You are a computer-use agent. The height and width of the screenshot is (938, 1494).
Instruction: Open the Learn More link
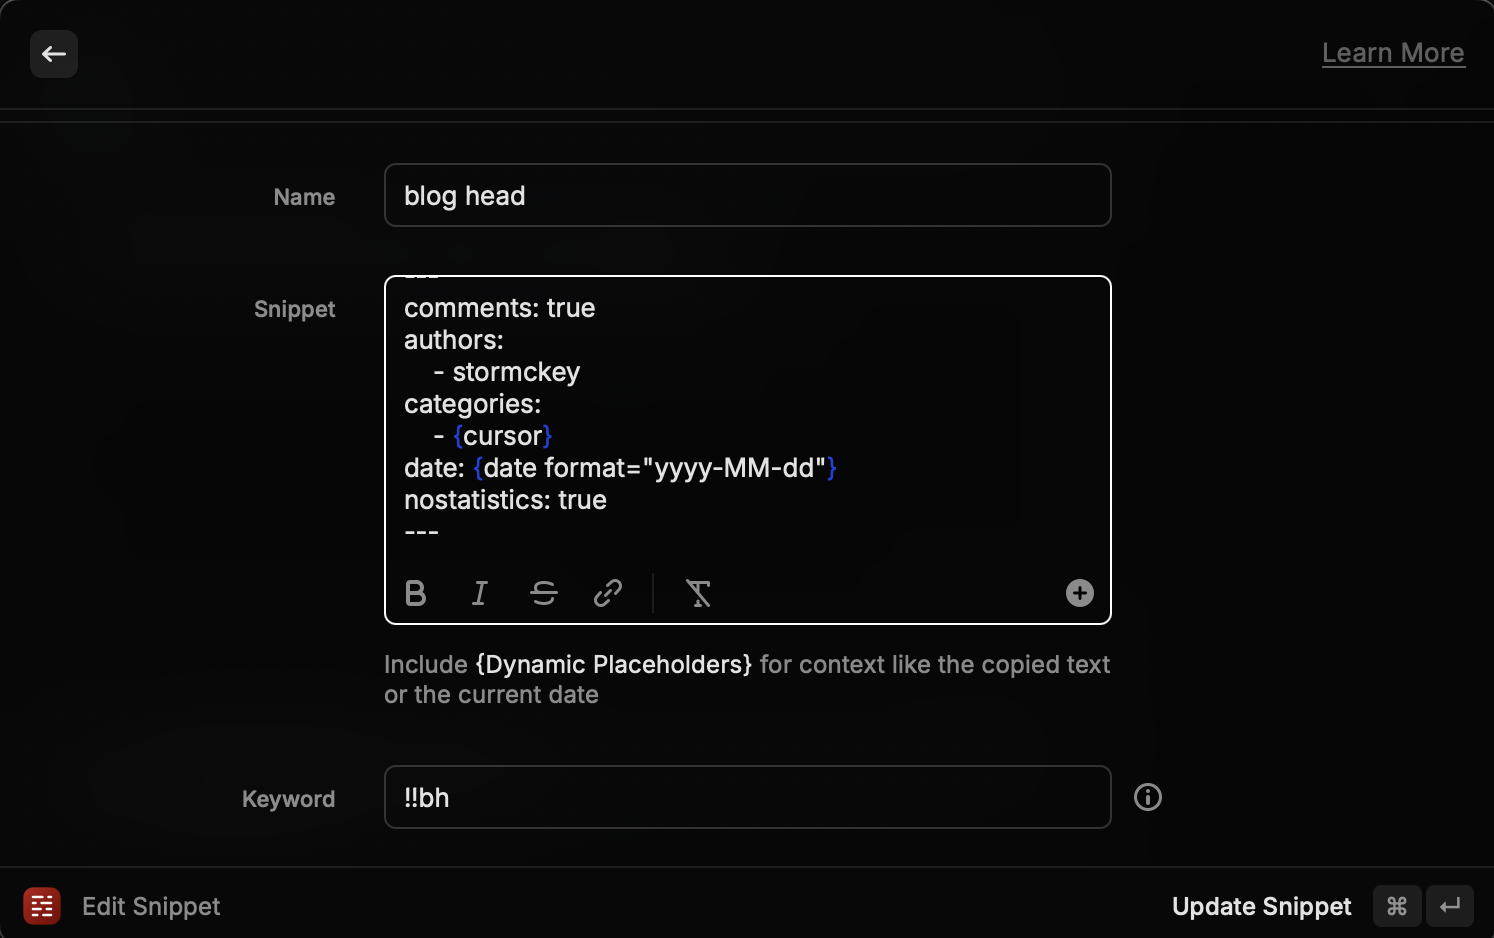pyautogui.click(x=1393, y=53)
